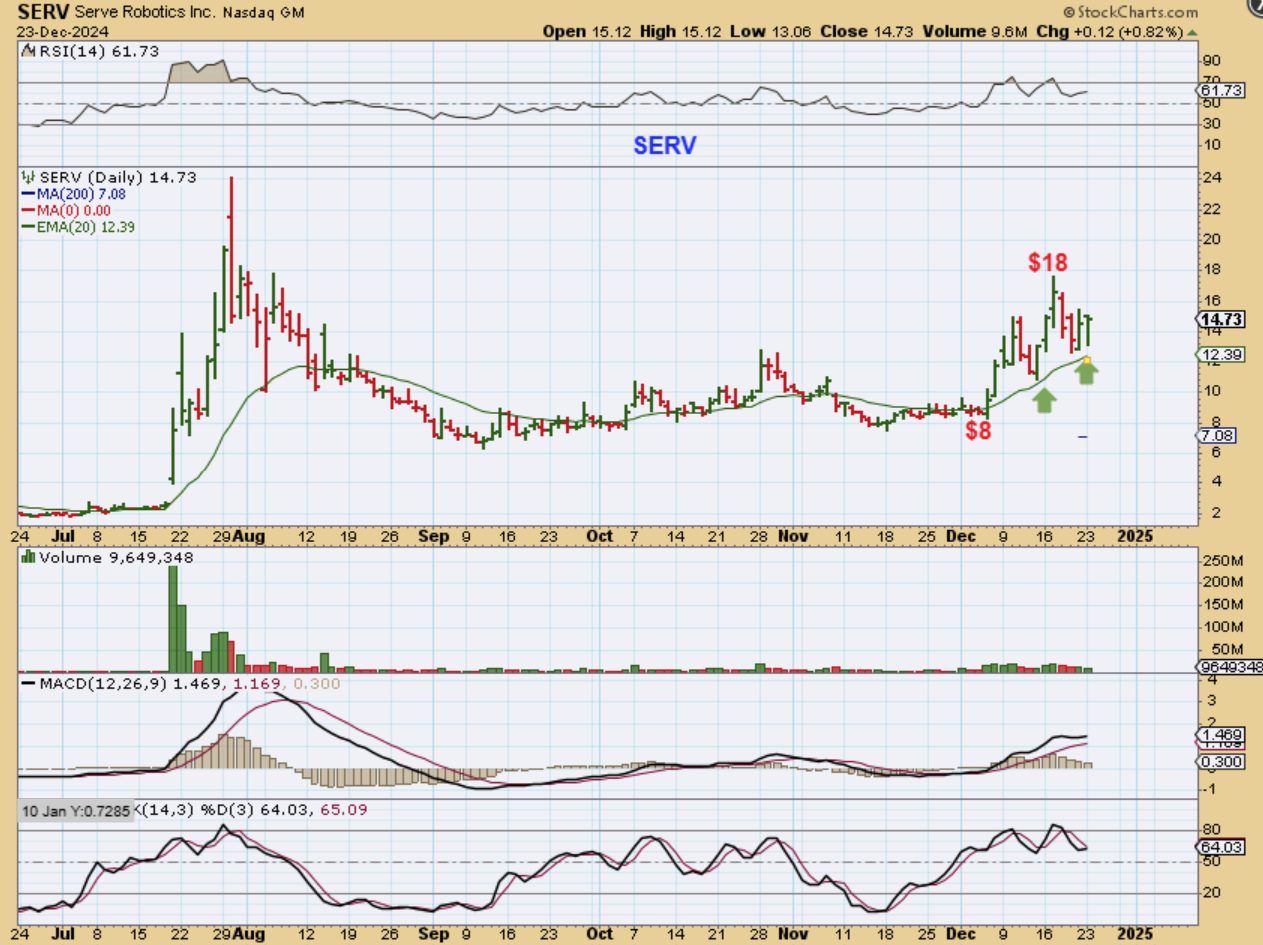The height and width of the screenshot is (945, 1263).
Task: Click the 9649348 volume axis tag
Action: click(1228, 667)
